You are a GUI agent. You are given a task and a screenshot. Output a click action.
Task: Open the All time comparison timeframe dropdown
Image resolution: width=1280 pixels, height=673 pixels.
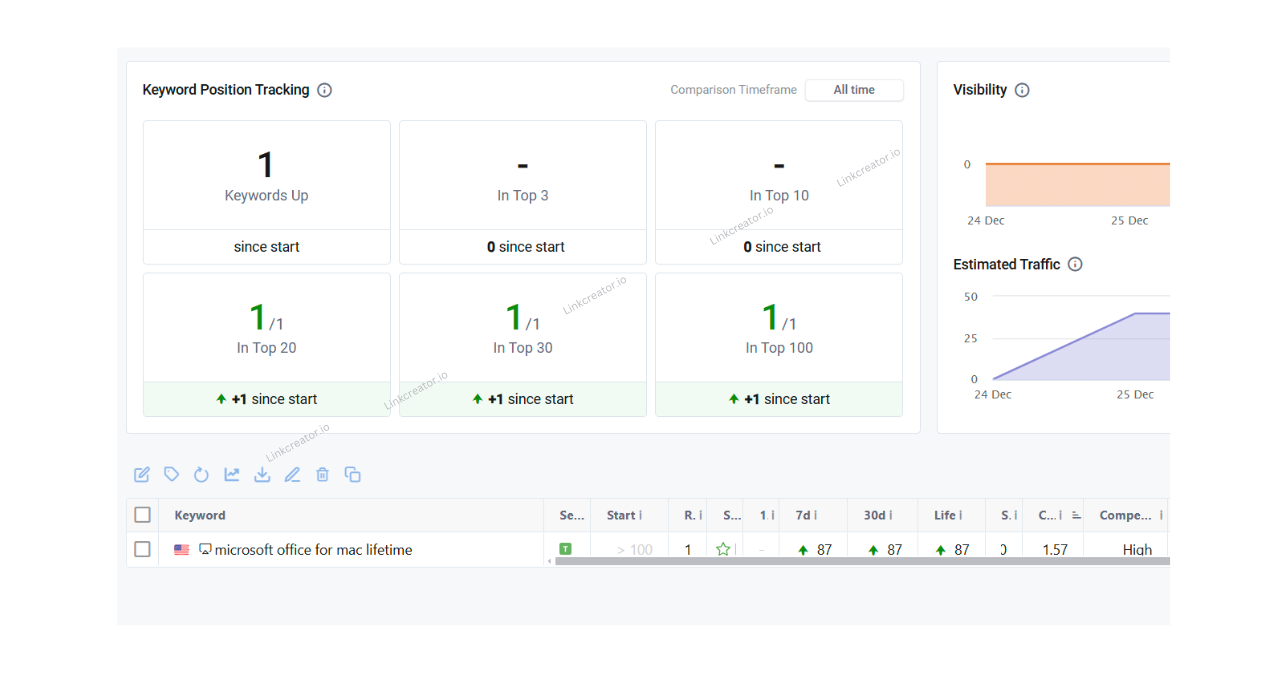click(854, 90)
